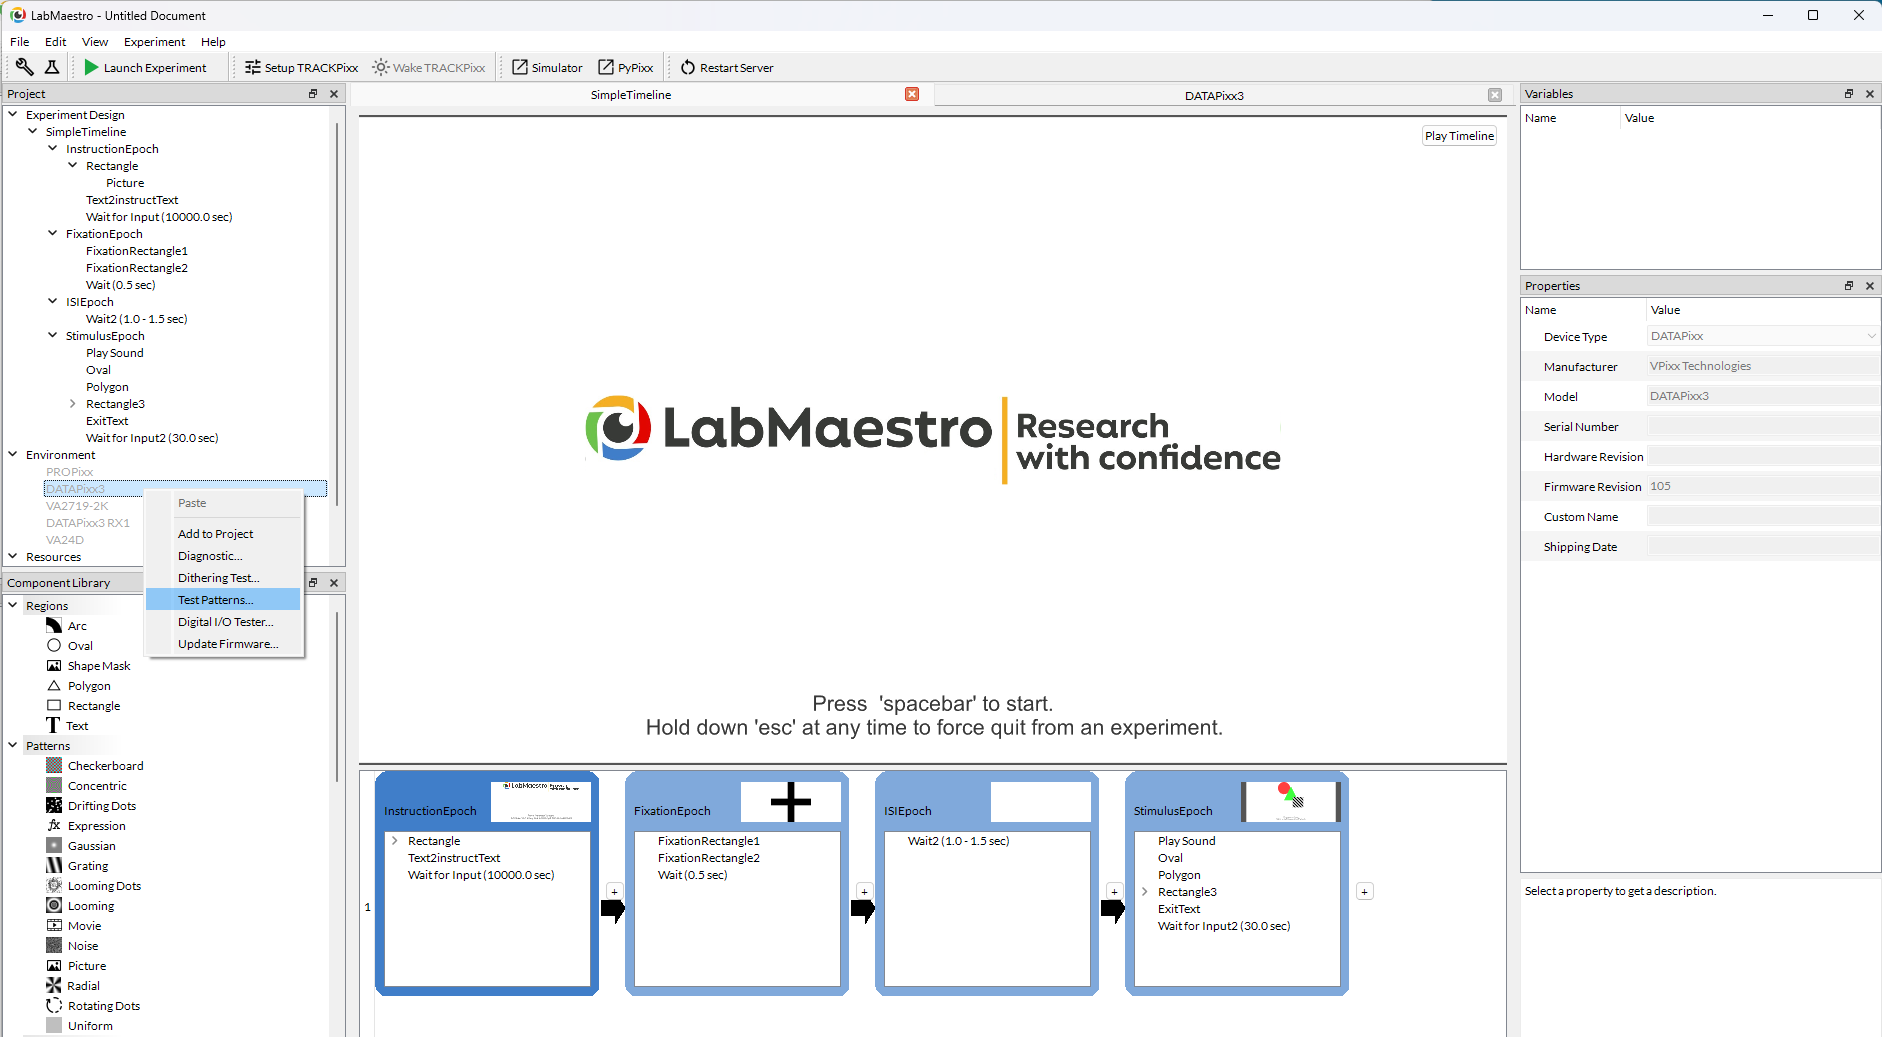Click the flask test icon in toolbar

tap(52, 67)
